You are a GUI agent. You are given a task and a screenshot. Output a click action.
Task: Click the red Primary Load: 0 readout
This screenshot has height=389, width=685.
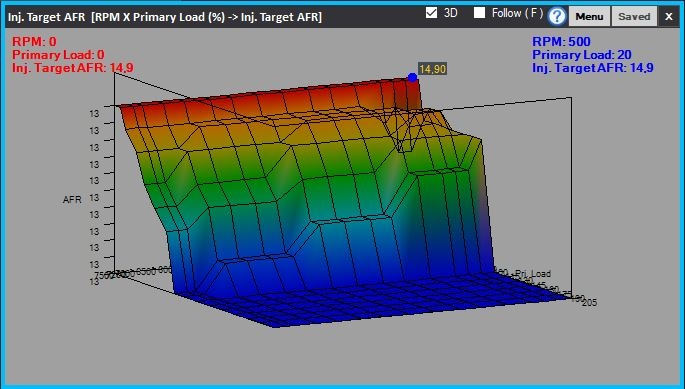[x=58, y=55]
